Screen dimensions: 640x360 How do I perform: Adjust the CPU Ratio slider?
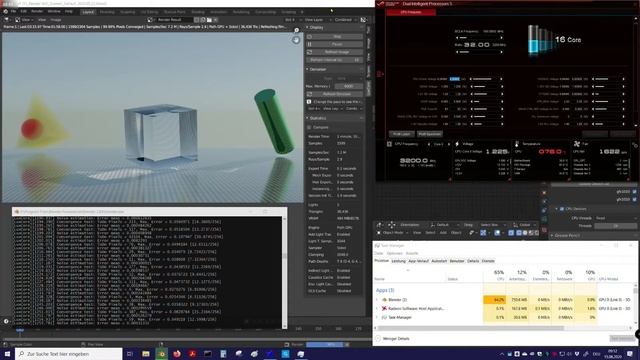(x=479, y=52)
